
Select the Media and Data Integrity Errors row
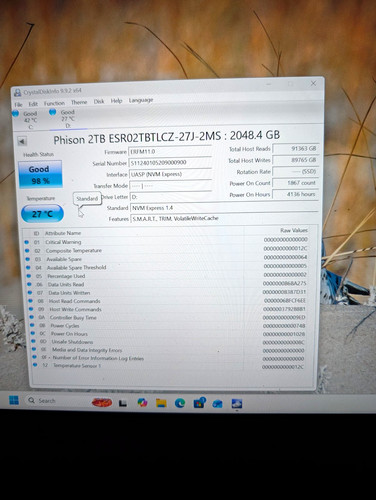(x=167, y=350)
